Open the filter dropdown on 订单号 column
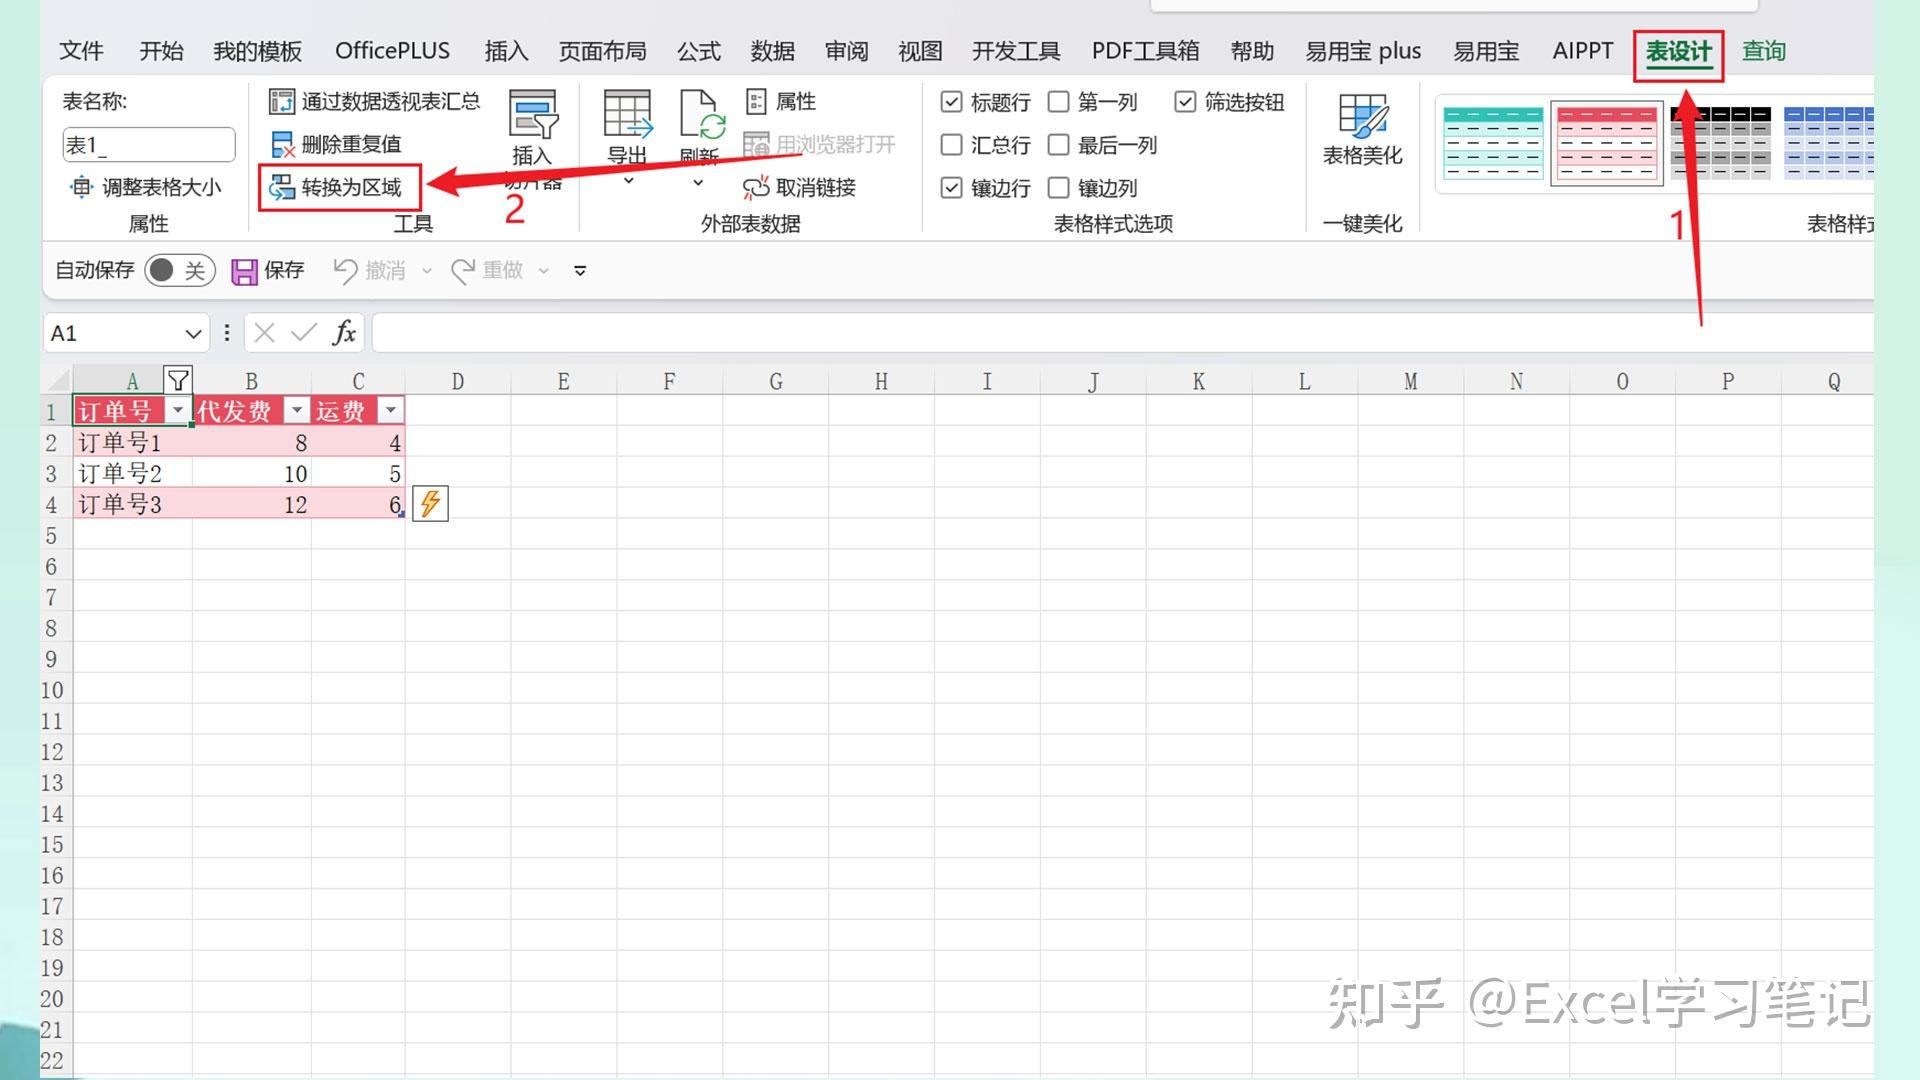This screenshot has width=1920, height=1080. (177, 410)
